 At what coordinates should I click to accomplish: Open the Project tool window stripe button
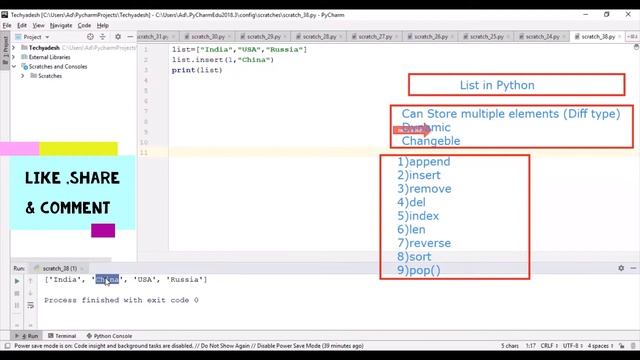point(5,50)
